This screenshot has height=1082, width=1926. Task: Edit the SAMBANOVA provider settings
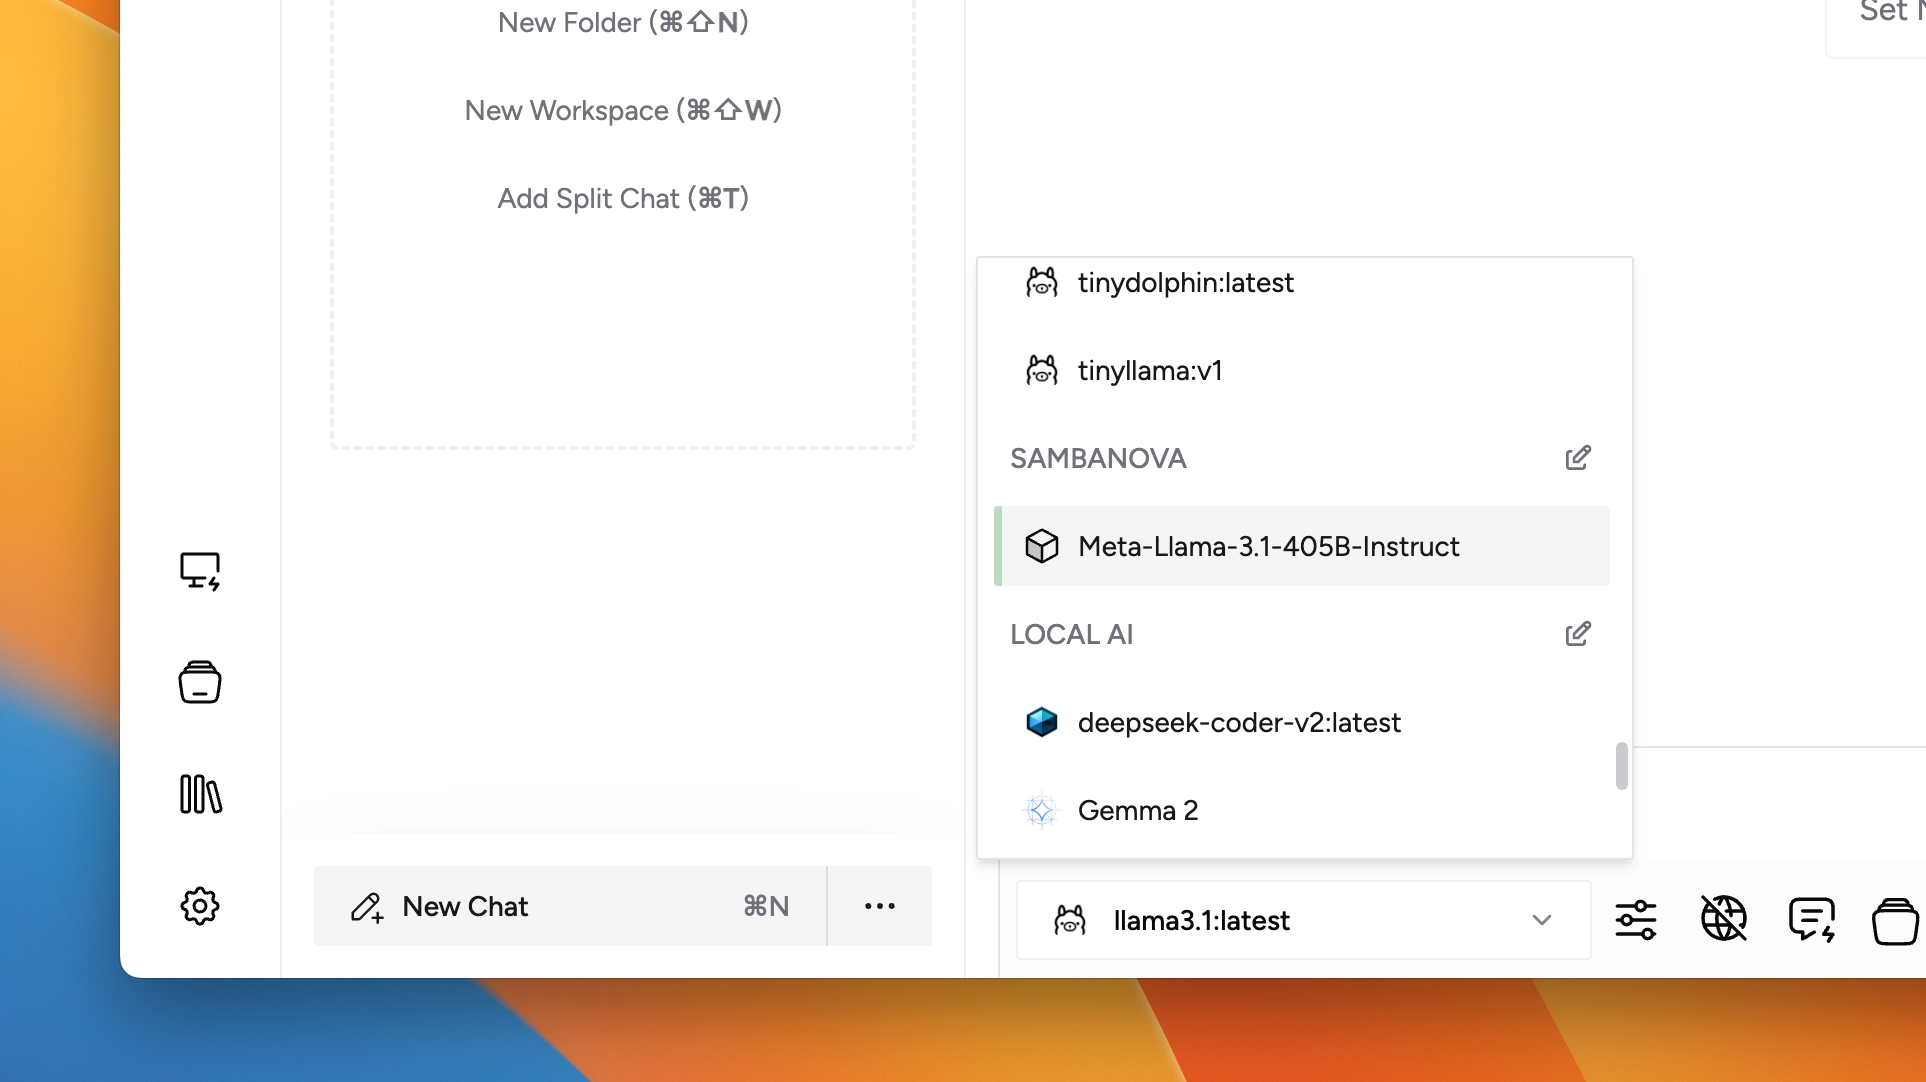click(x=1578, y=458)
